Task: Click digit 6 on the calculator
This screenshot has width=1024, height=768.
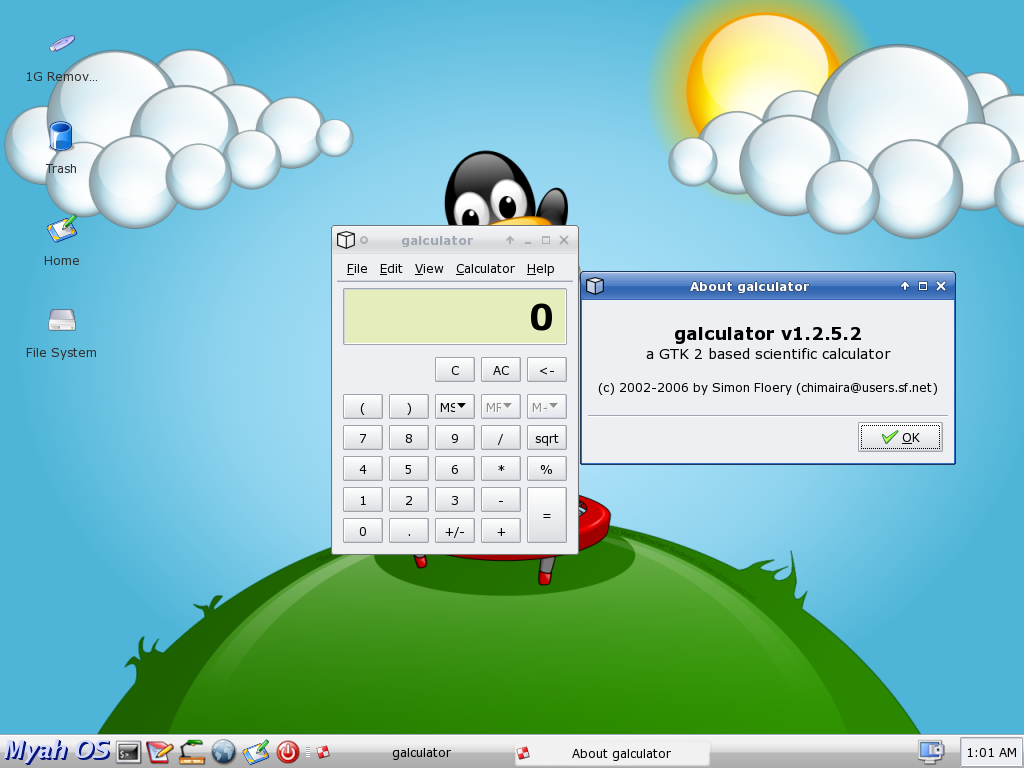Action: click(455, 469)
